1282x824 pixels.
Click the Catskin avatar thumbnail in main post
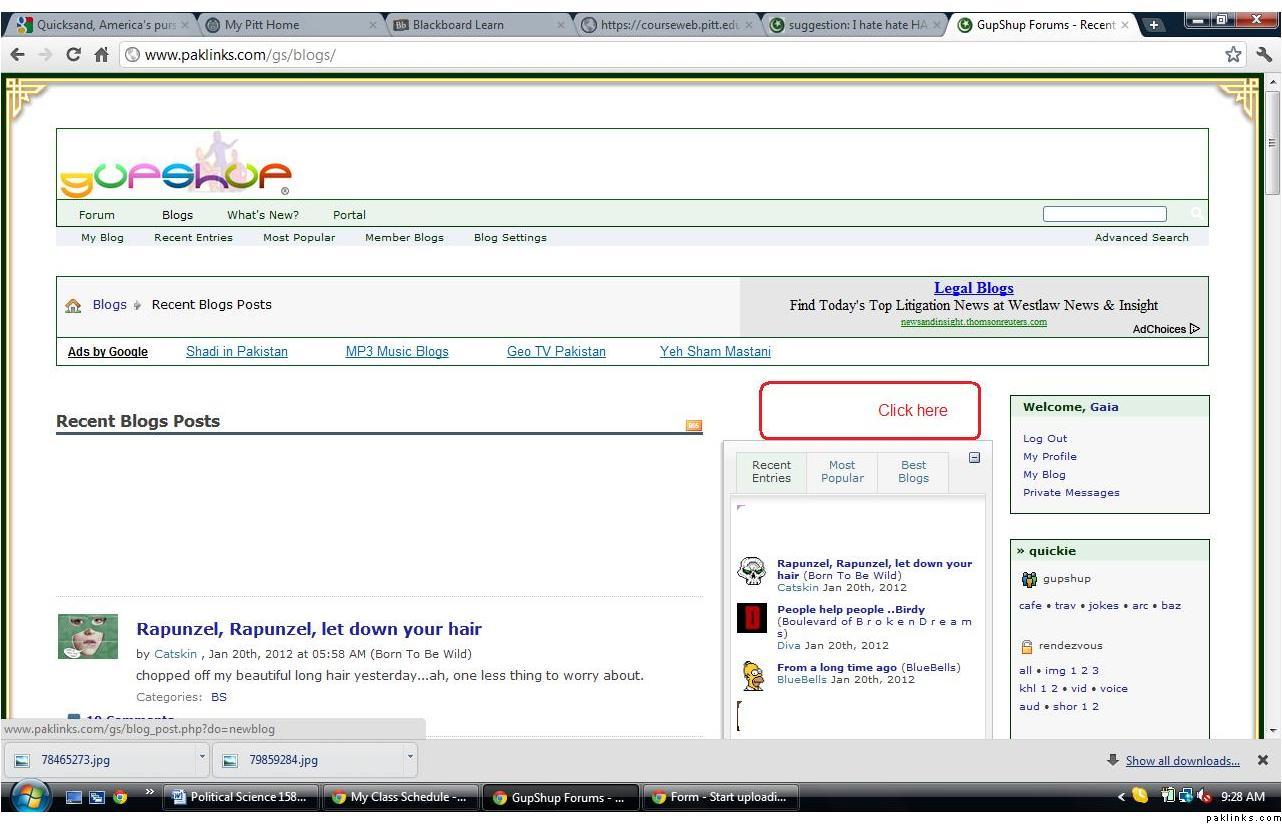click(88, 637)
